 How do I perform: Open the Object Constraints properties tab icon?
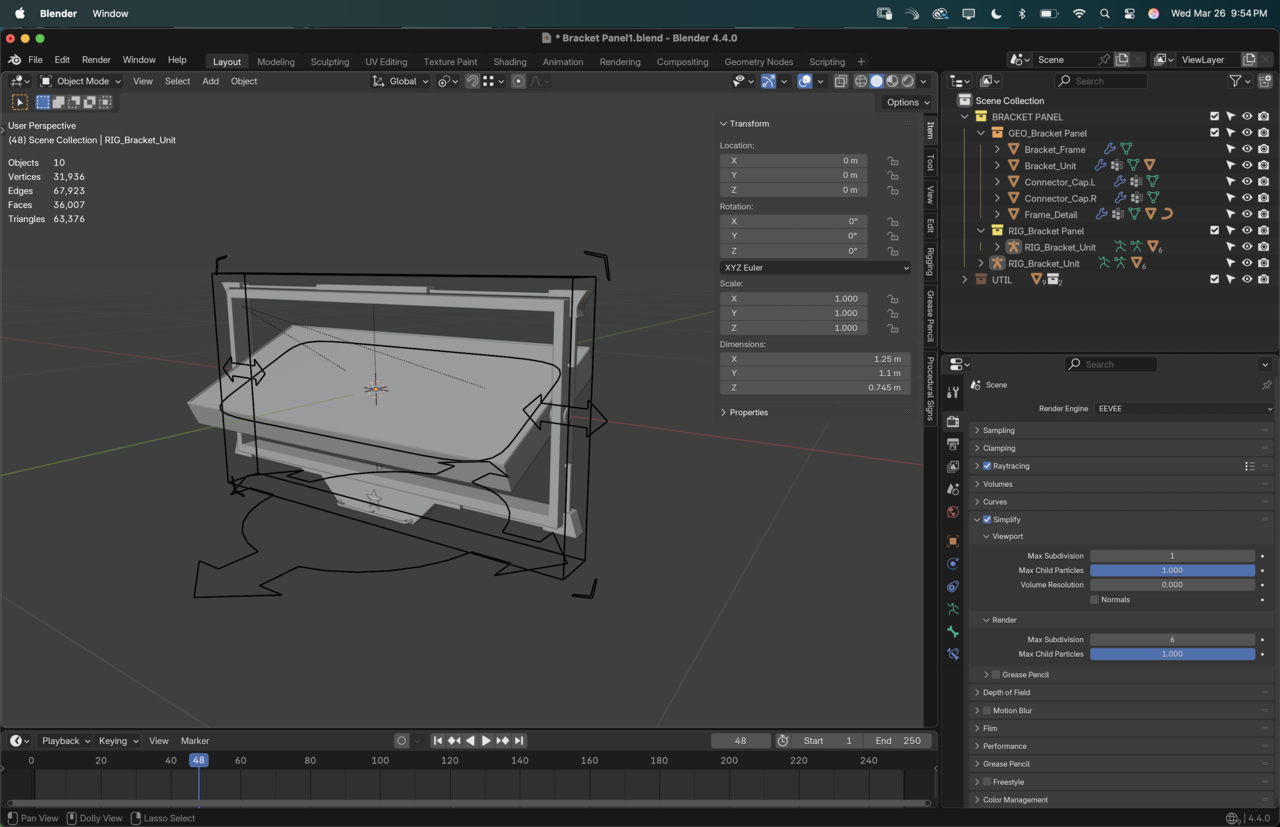[x=952, y=587]
